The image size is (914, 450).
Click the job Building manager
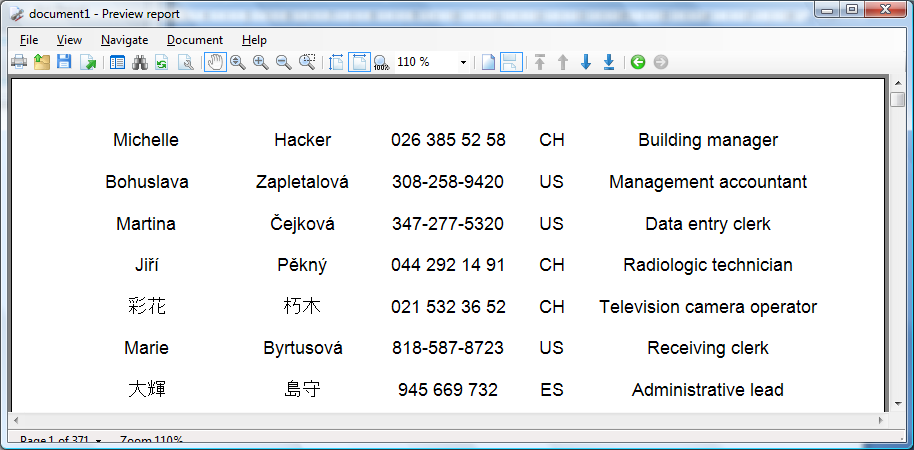pos(708,140)
